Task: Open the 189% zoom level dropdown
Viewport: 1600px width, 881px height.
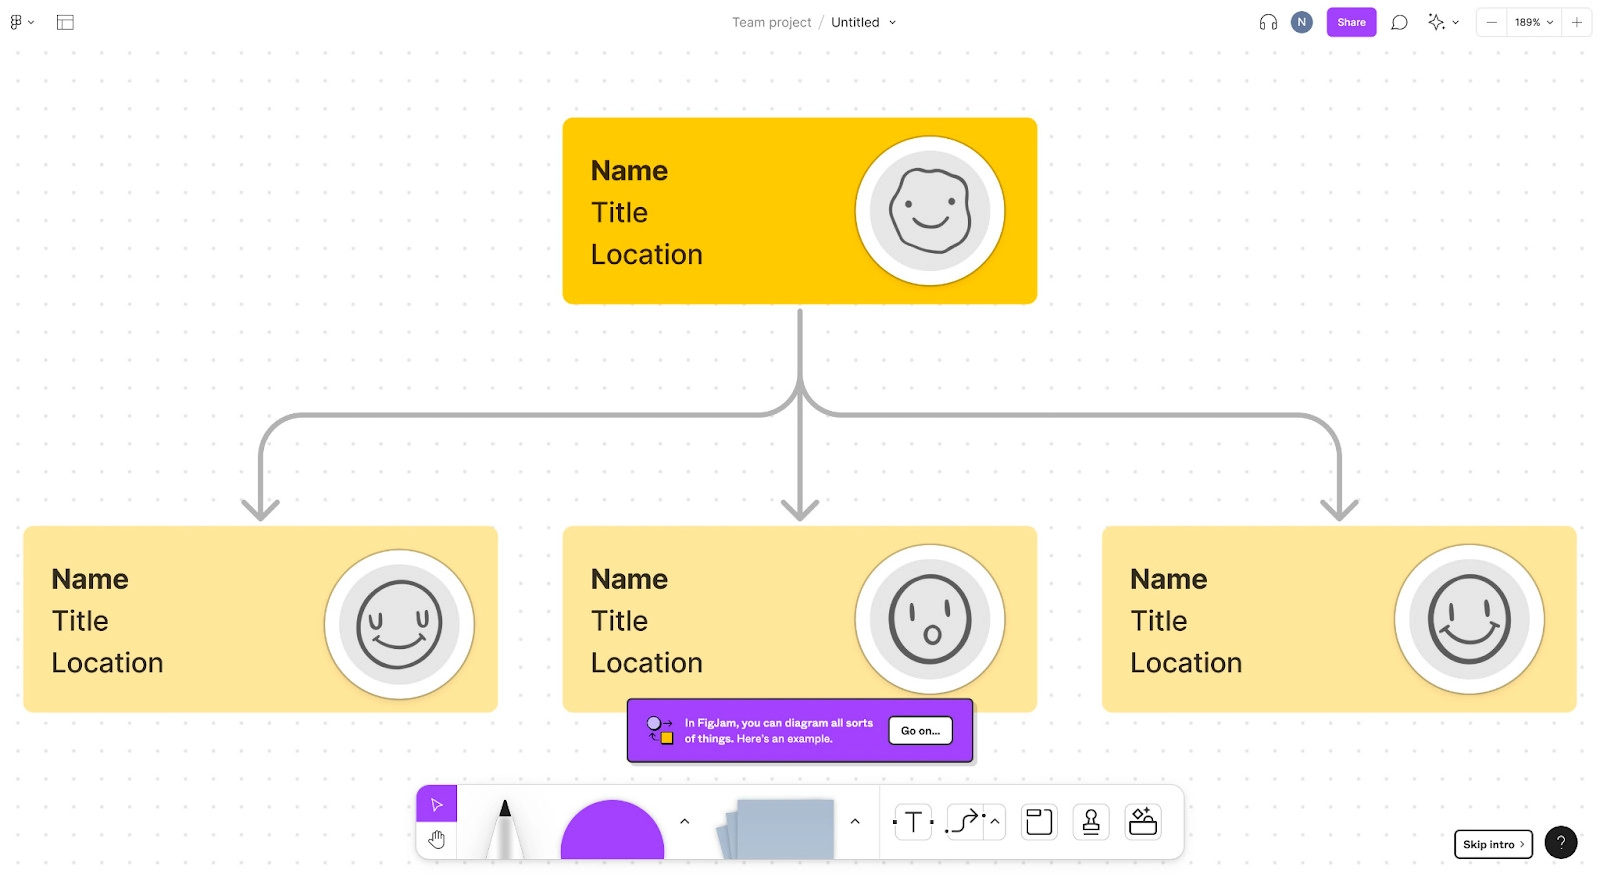Action: click(1533, 22)
